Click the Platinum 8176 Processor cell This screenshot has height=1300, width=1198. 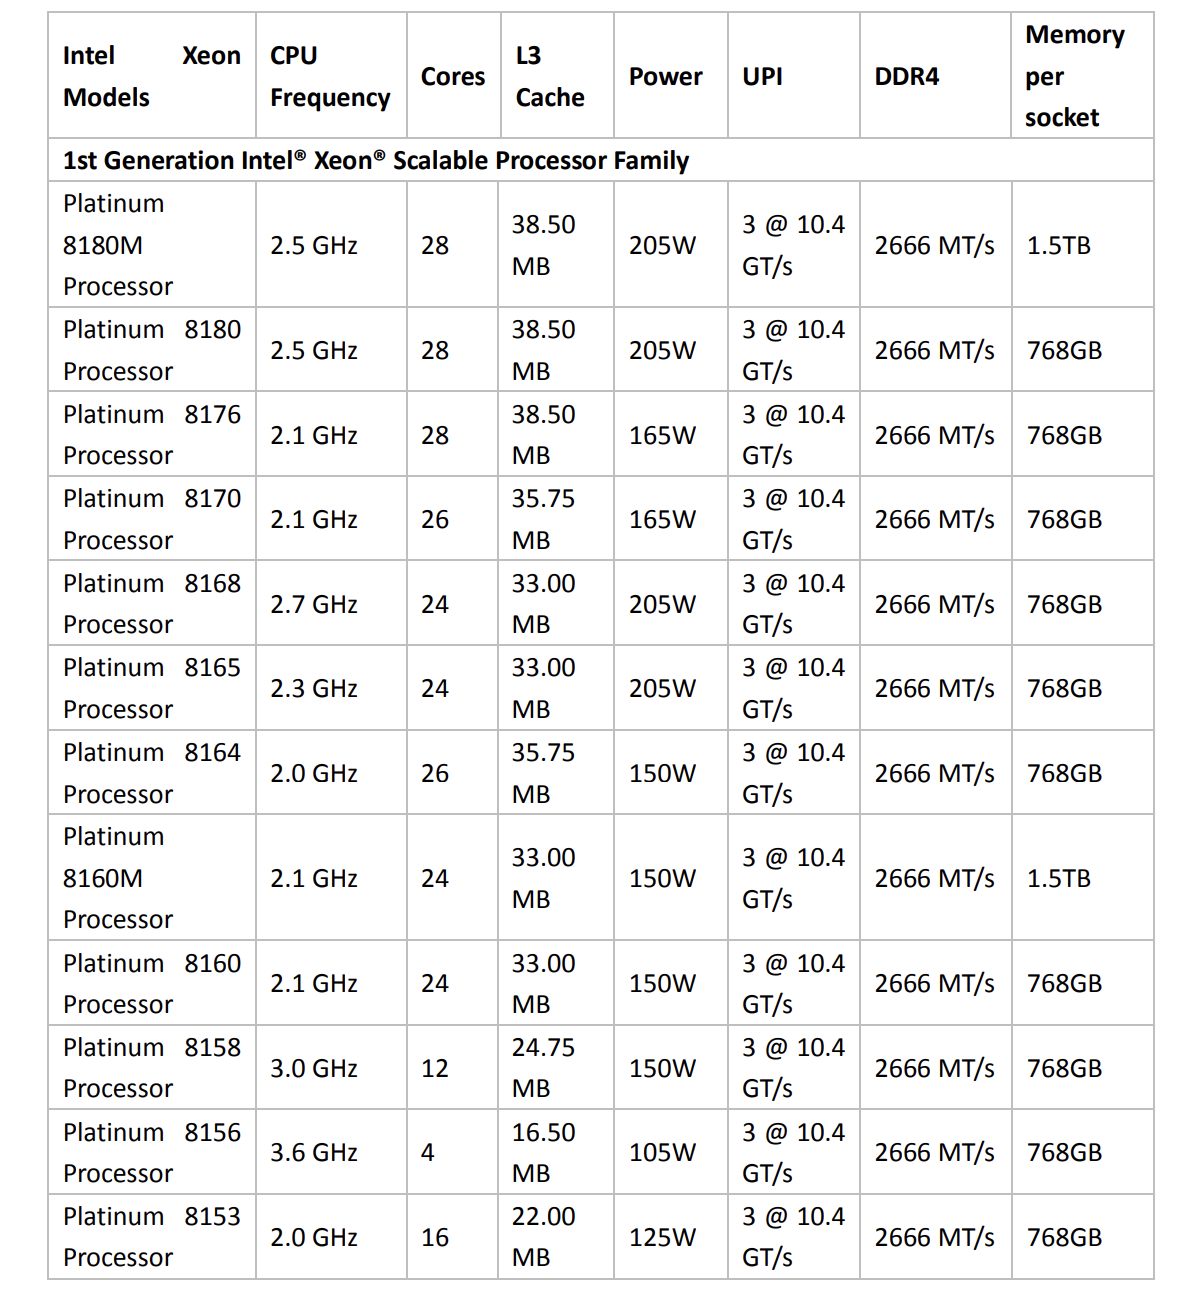coord(151,435)
